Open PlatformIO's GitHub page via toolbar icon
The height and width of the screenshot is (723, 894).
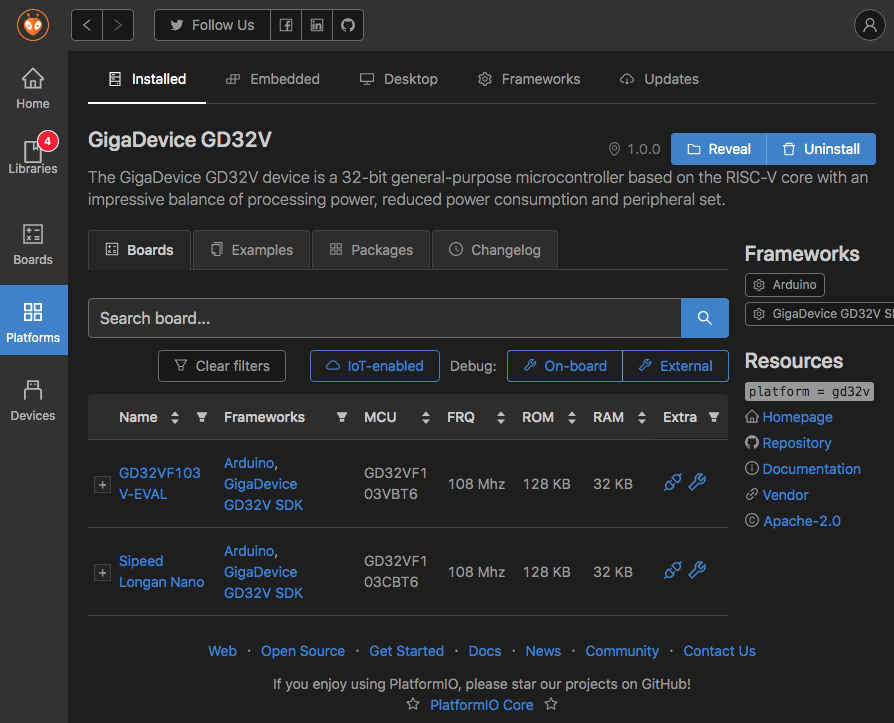(x=347, y=25)
